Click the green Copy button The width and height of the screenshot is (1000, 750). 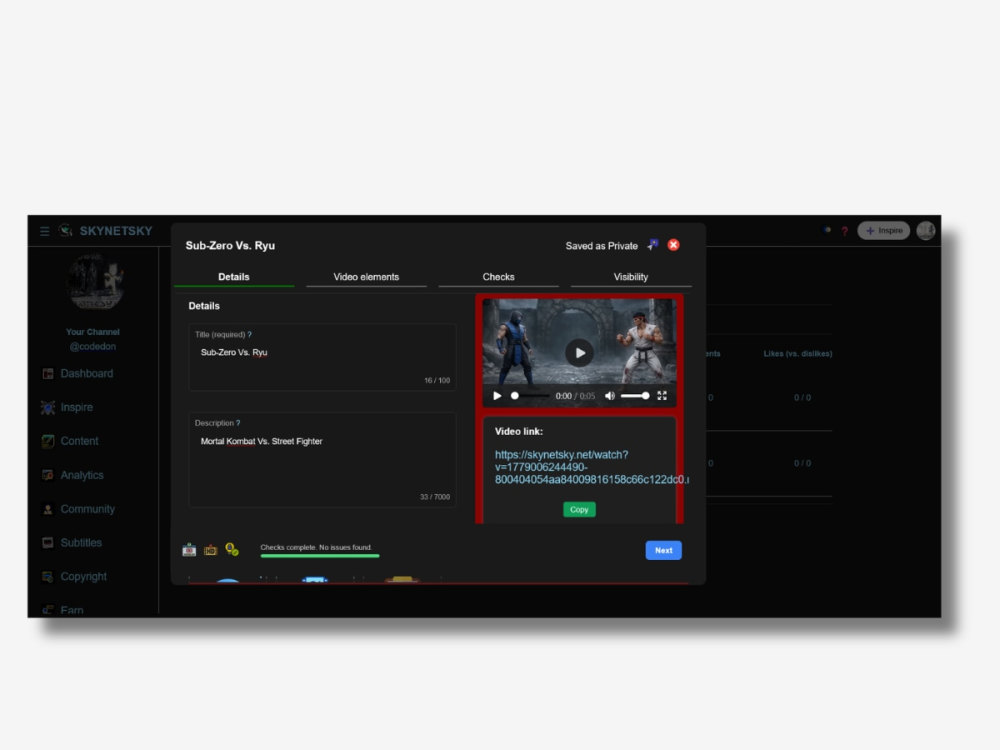coord(579,510)
